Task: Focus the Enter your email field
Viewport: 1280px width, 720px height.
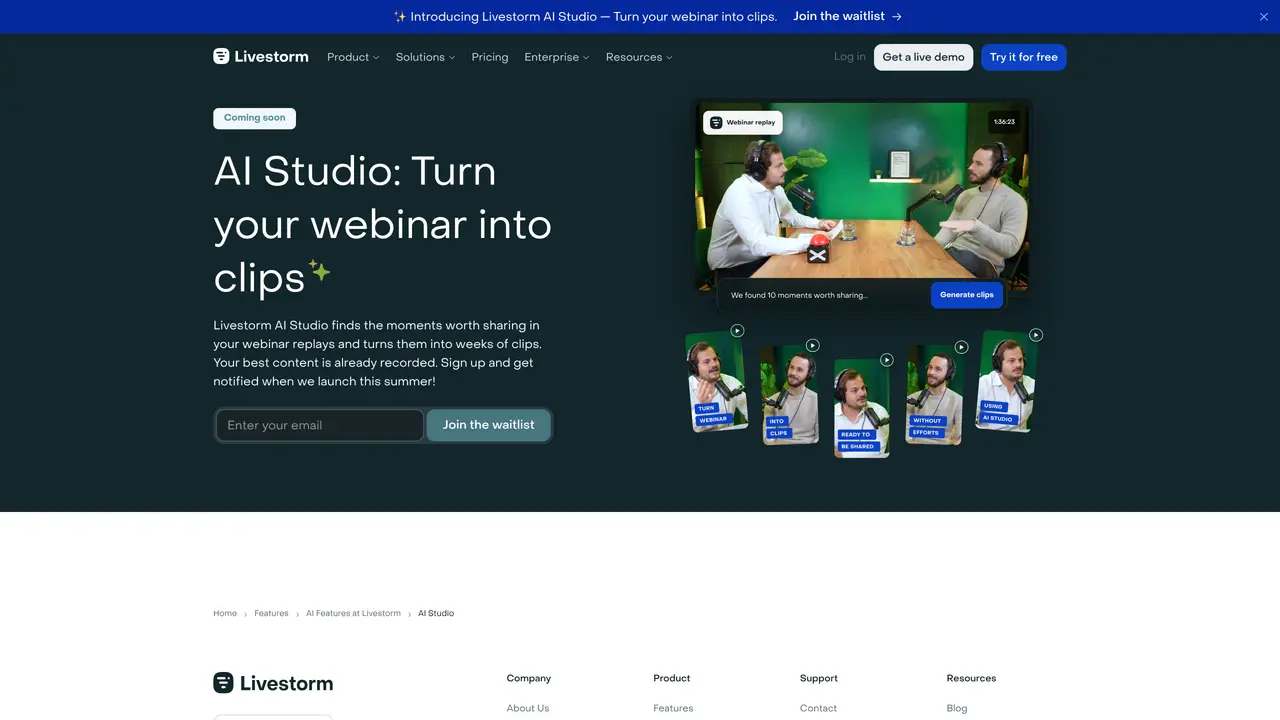Action: tap(320, 425)
